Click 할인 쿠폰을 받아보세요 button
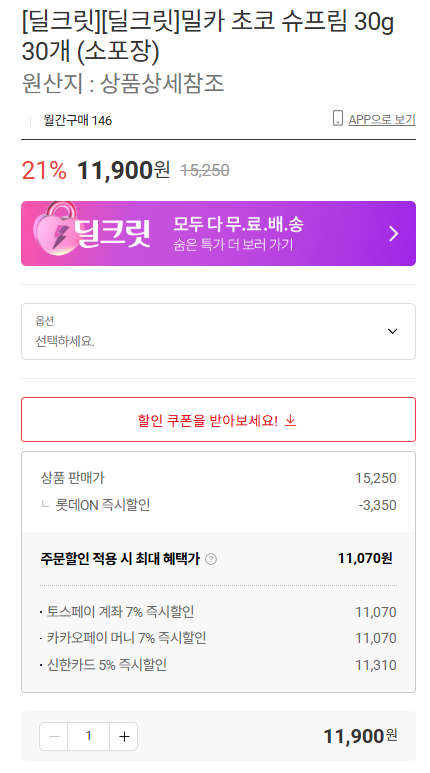The image size is (430, 773). tap(218, 420)
